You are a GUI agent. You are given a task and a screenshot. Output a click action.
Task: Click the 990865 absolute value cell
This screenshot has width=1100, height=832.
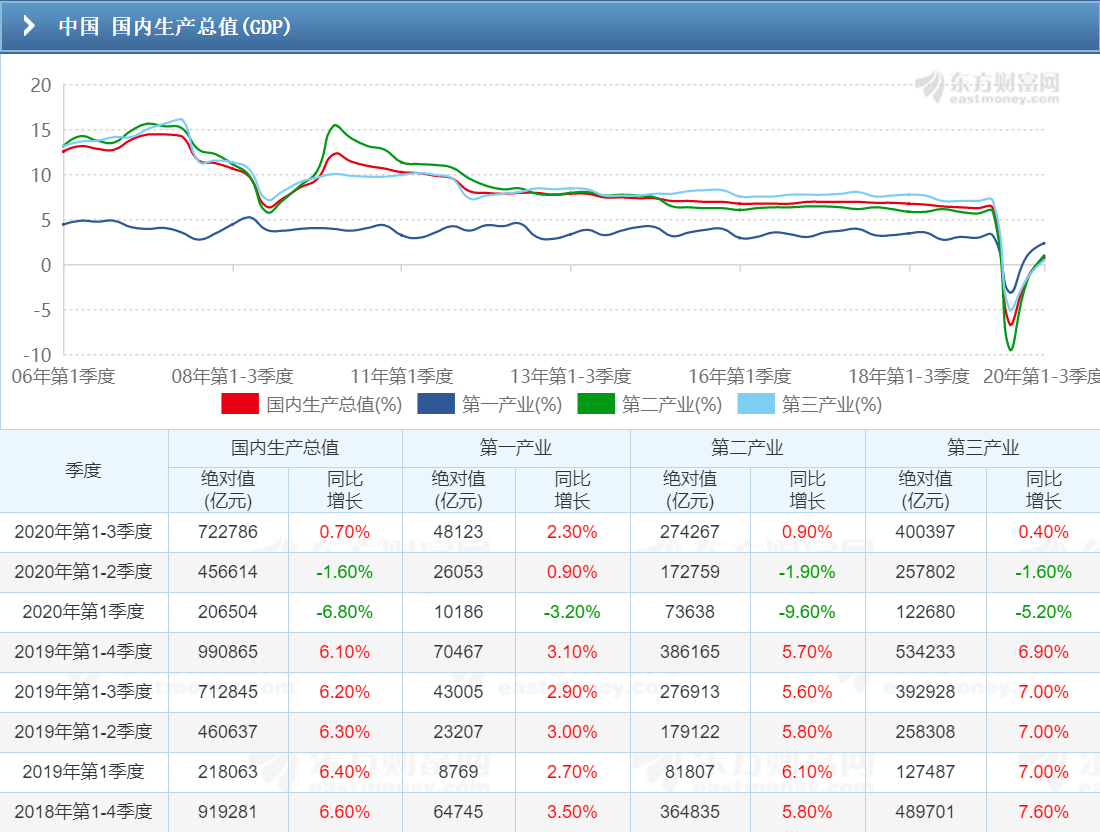pos(229,652)
